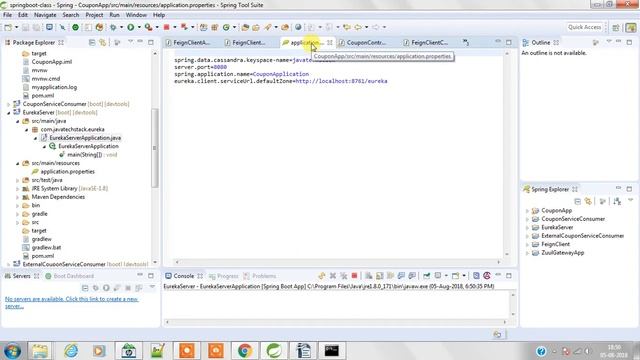
Task: Expand Maven Dependencies node
Action: coord(18,197)
